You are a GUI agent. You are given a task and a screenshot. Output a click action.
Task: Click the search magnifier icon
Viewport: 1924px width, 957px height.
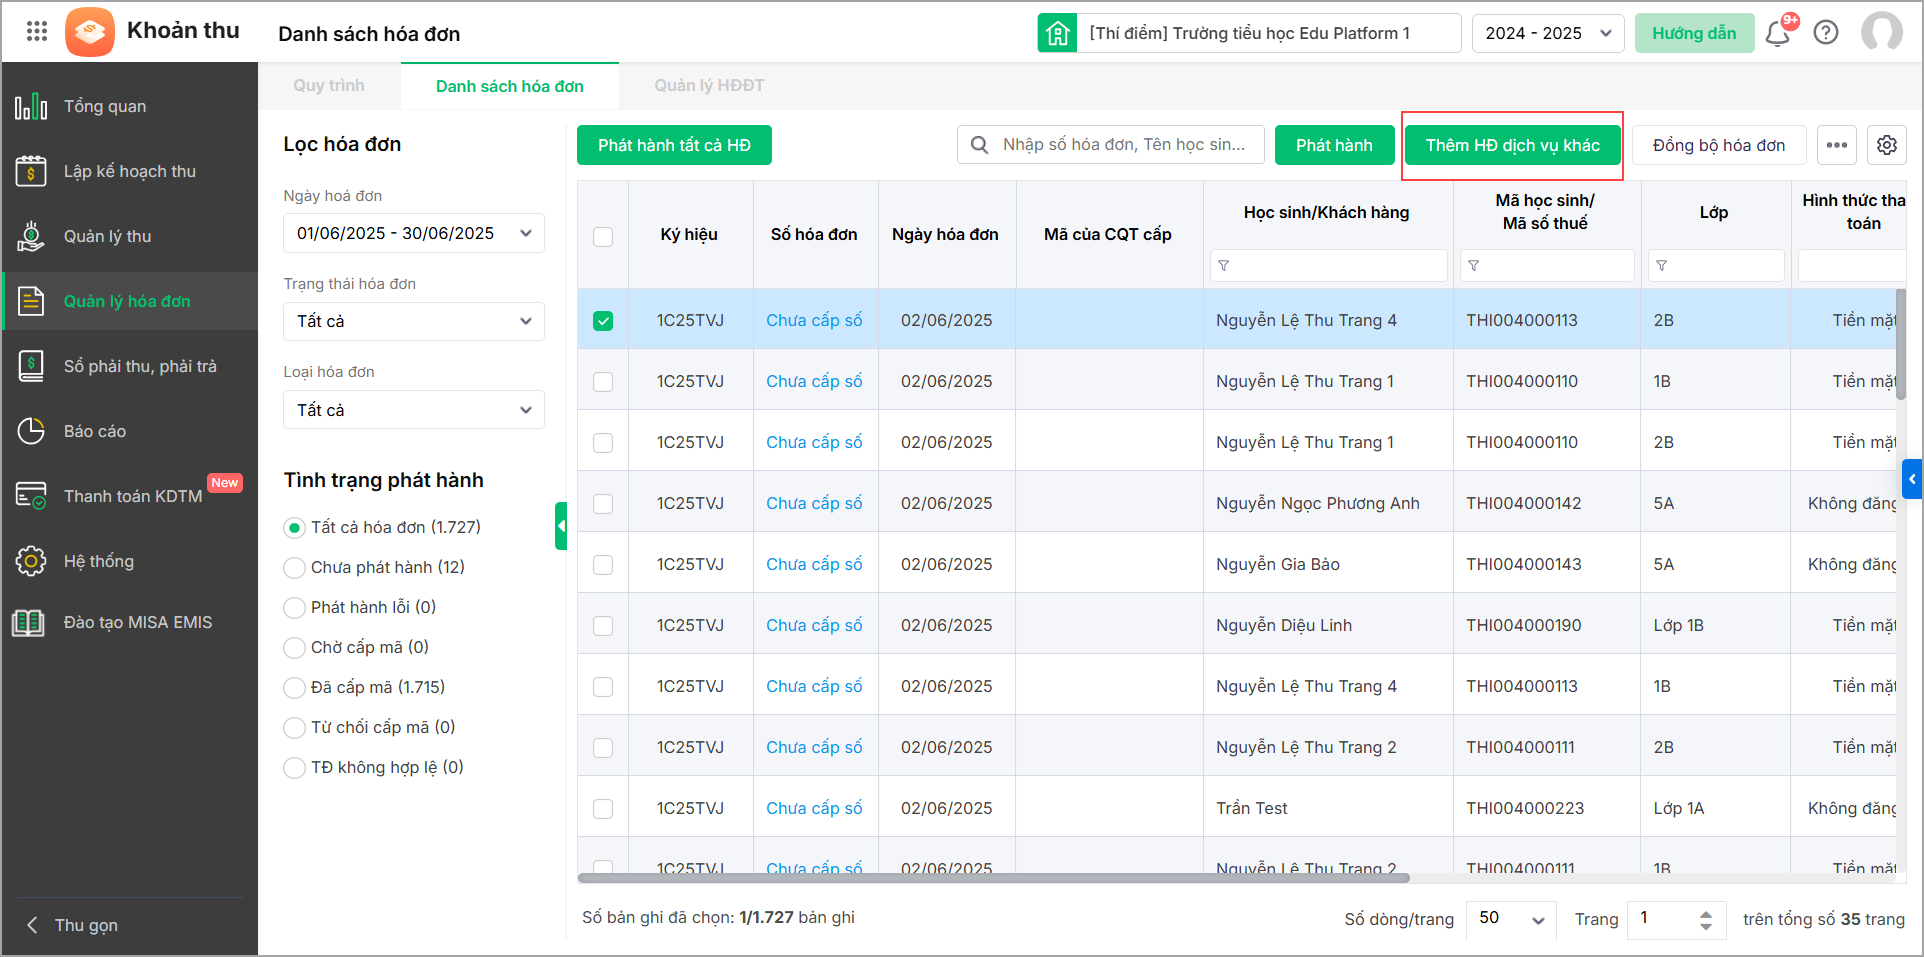click(x=980, y=145)
